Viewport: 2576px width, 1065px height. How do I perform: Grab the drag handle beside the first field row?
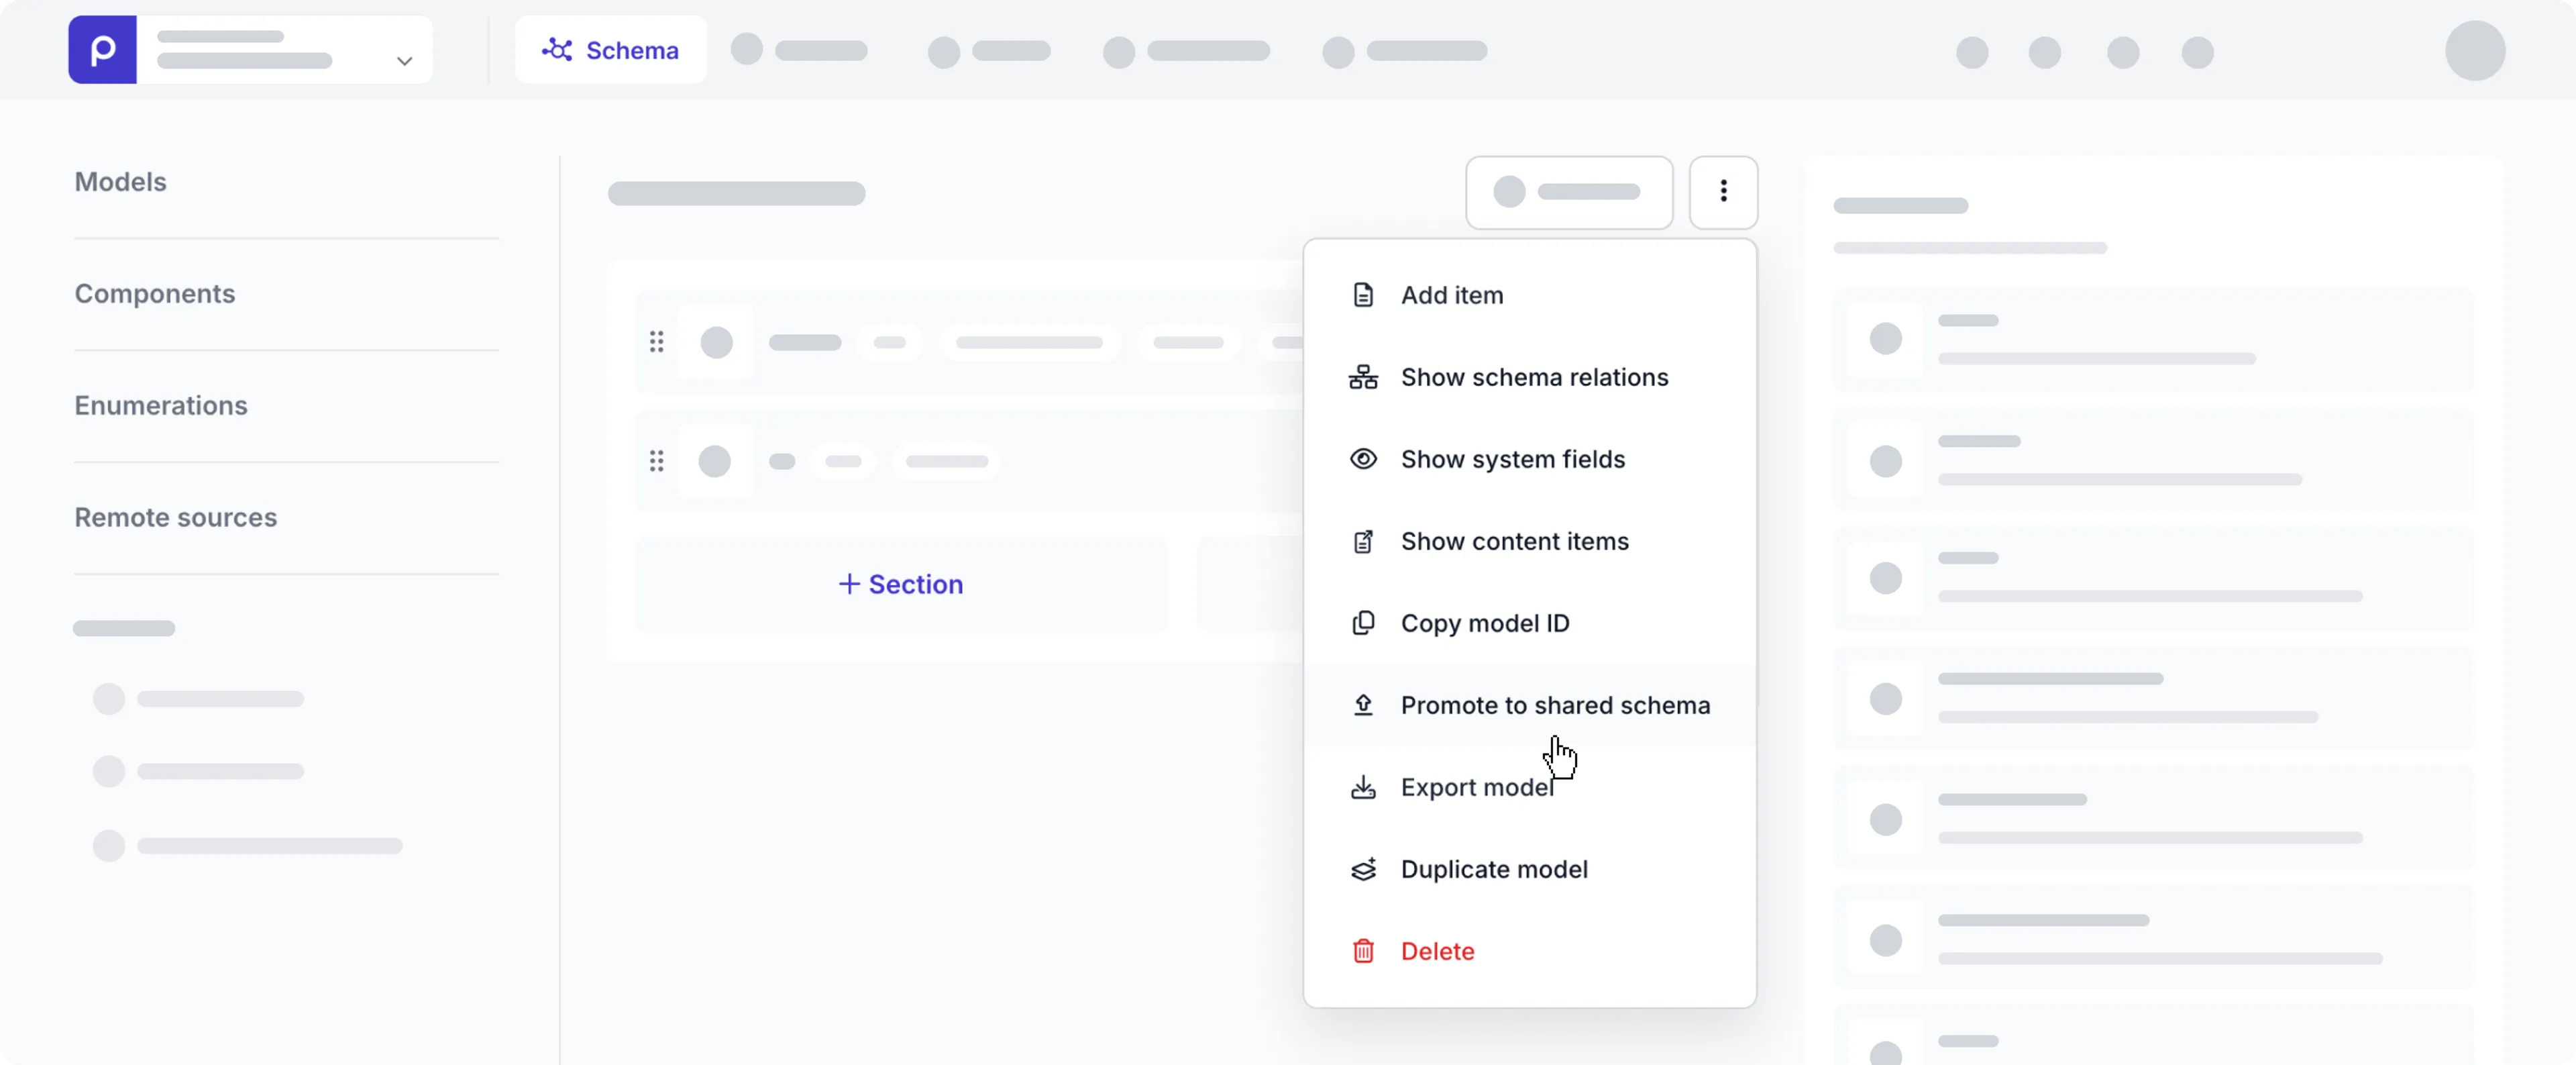(x=657, y=342)
